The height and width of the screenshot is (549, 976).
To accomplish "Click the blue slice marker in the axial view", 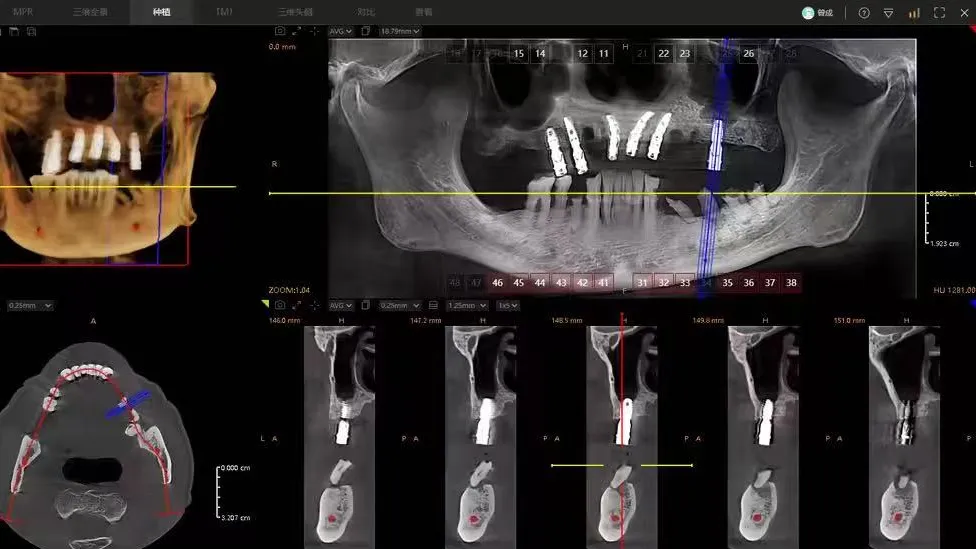I will coord(128,404).
